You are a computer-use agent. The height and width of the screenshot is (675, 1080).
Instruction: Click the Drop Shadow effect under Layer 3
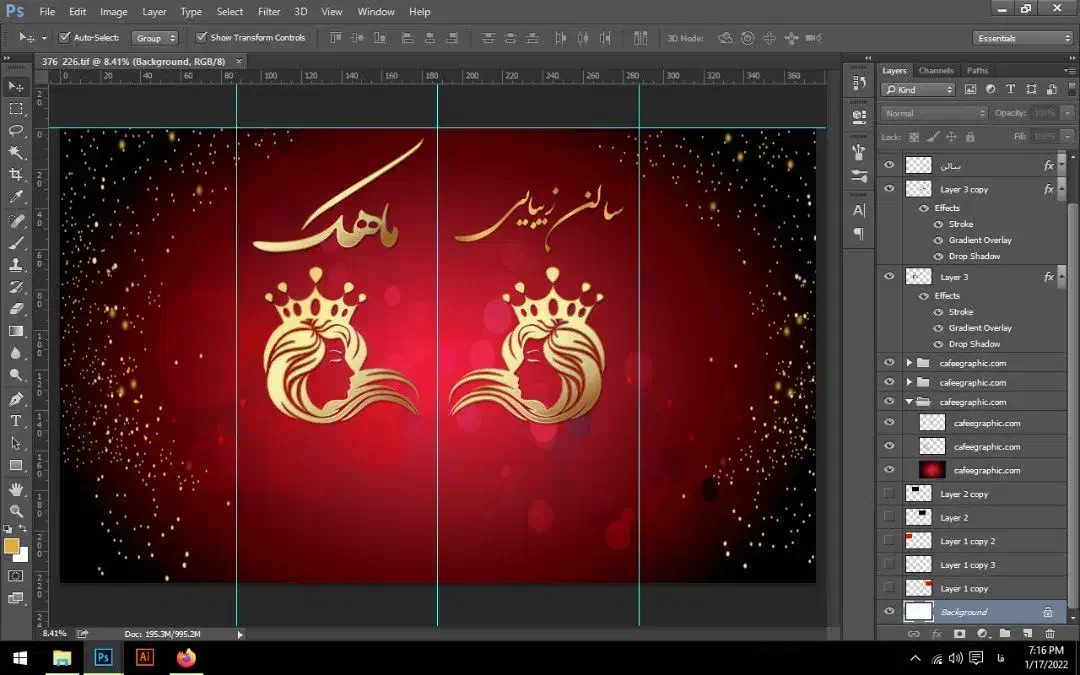[x=974, y=344]
